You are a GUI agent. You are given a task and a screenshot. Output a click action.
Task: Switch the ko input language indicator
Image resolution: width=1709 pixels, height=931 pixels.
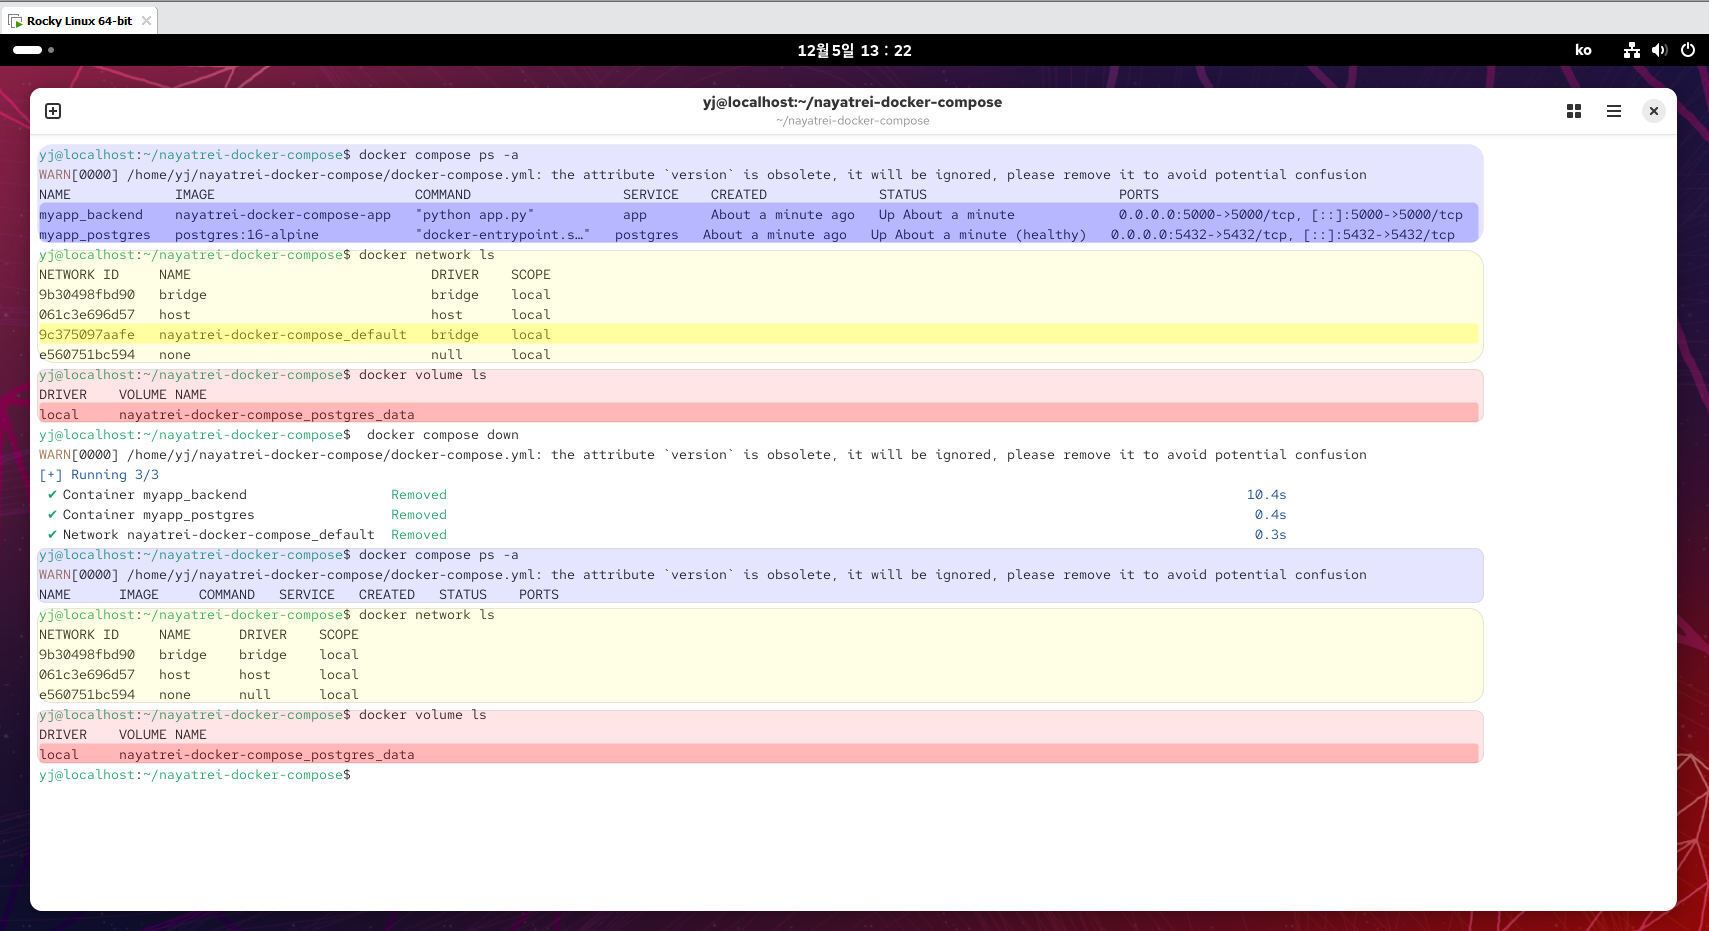tap(1583, 50)
